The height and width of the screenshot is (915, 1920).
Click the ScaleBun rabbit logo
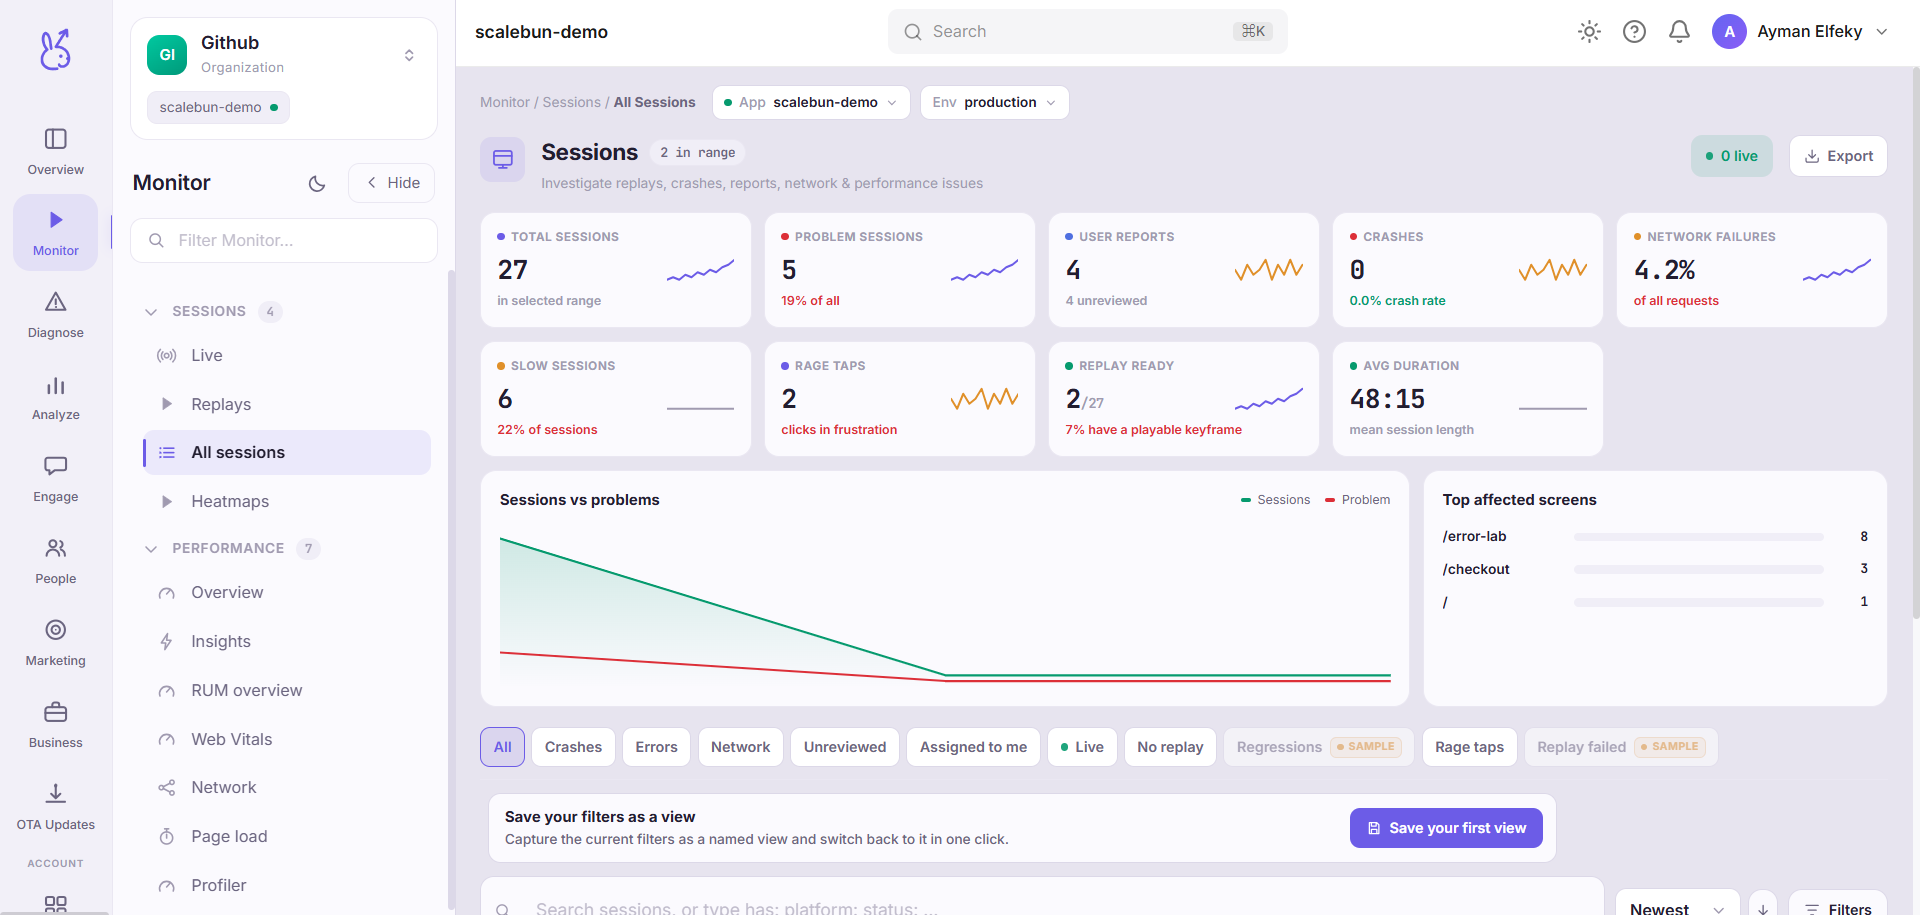tap(56, 49)
